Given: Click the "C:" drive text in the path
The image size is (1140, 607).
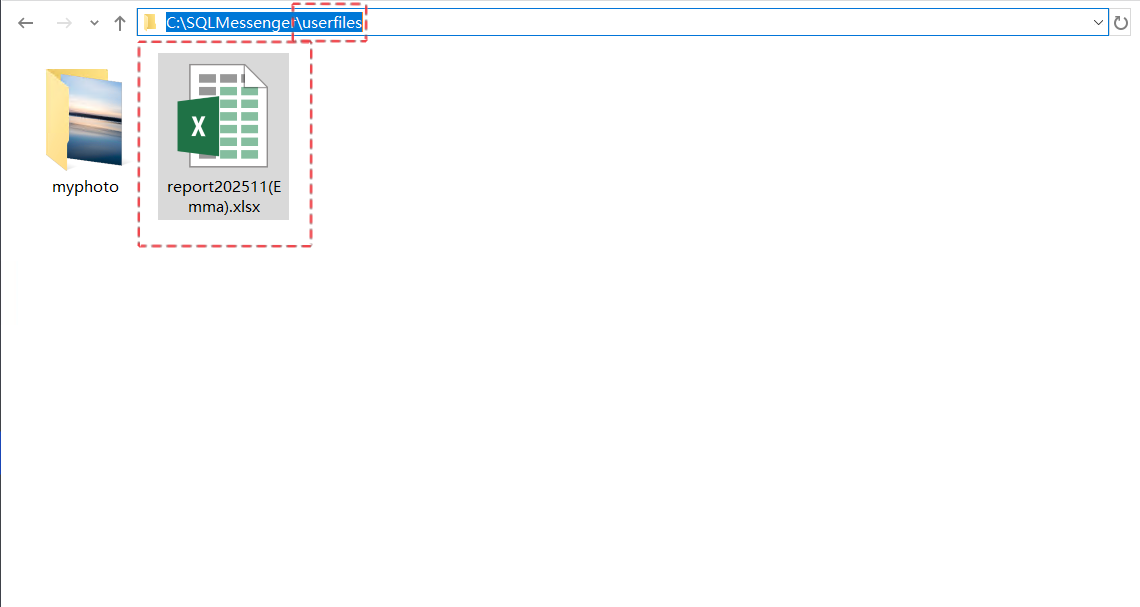Looking at the screenshot, I should click(173, 22).
